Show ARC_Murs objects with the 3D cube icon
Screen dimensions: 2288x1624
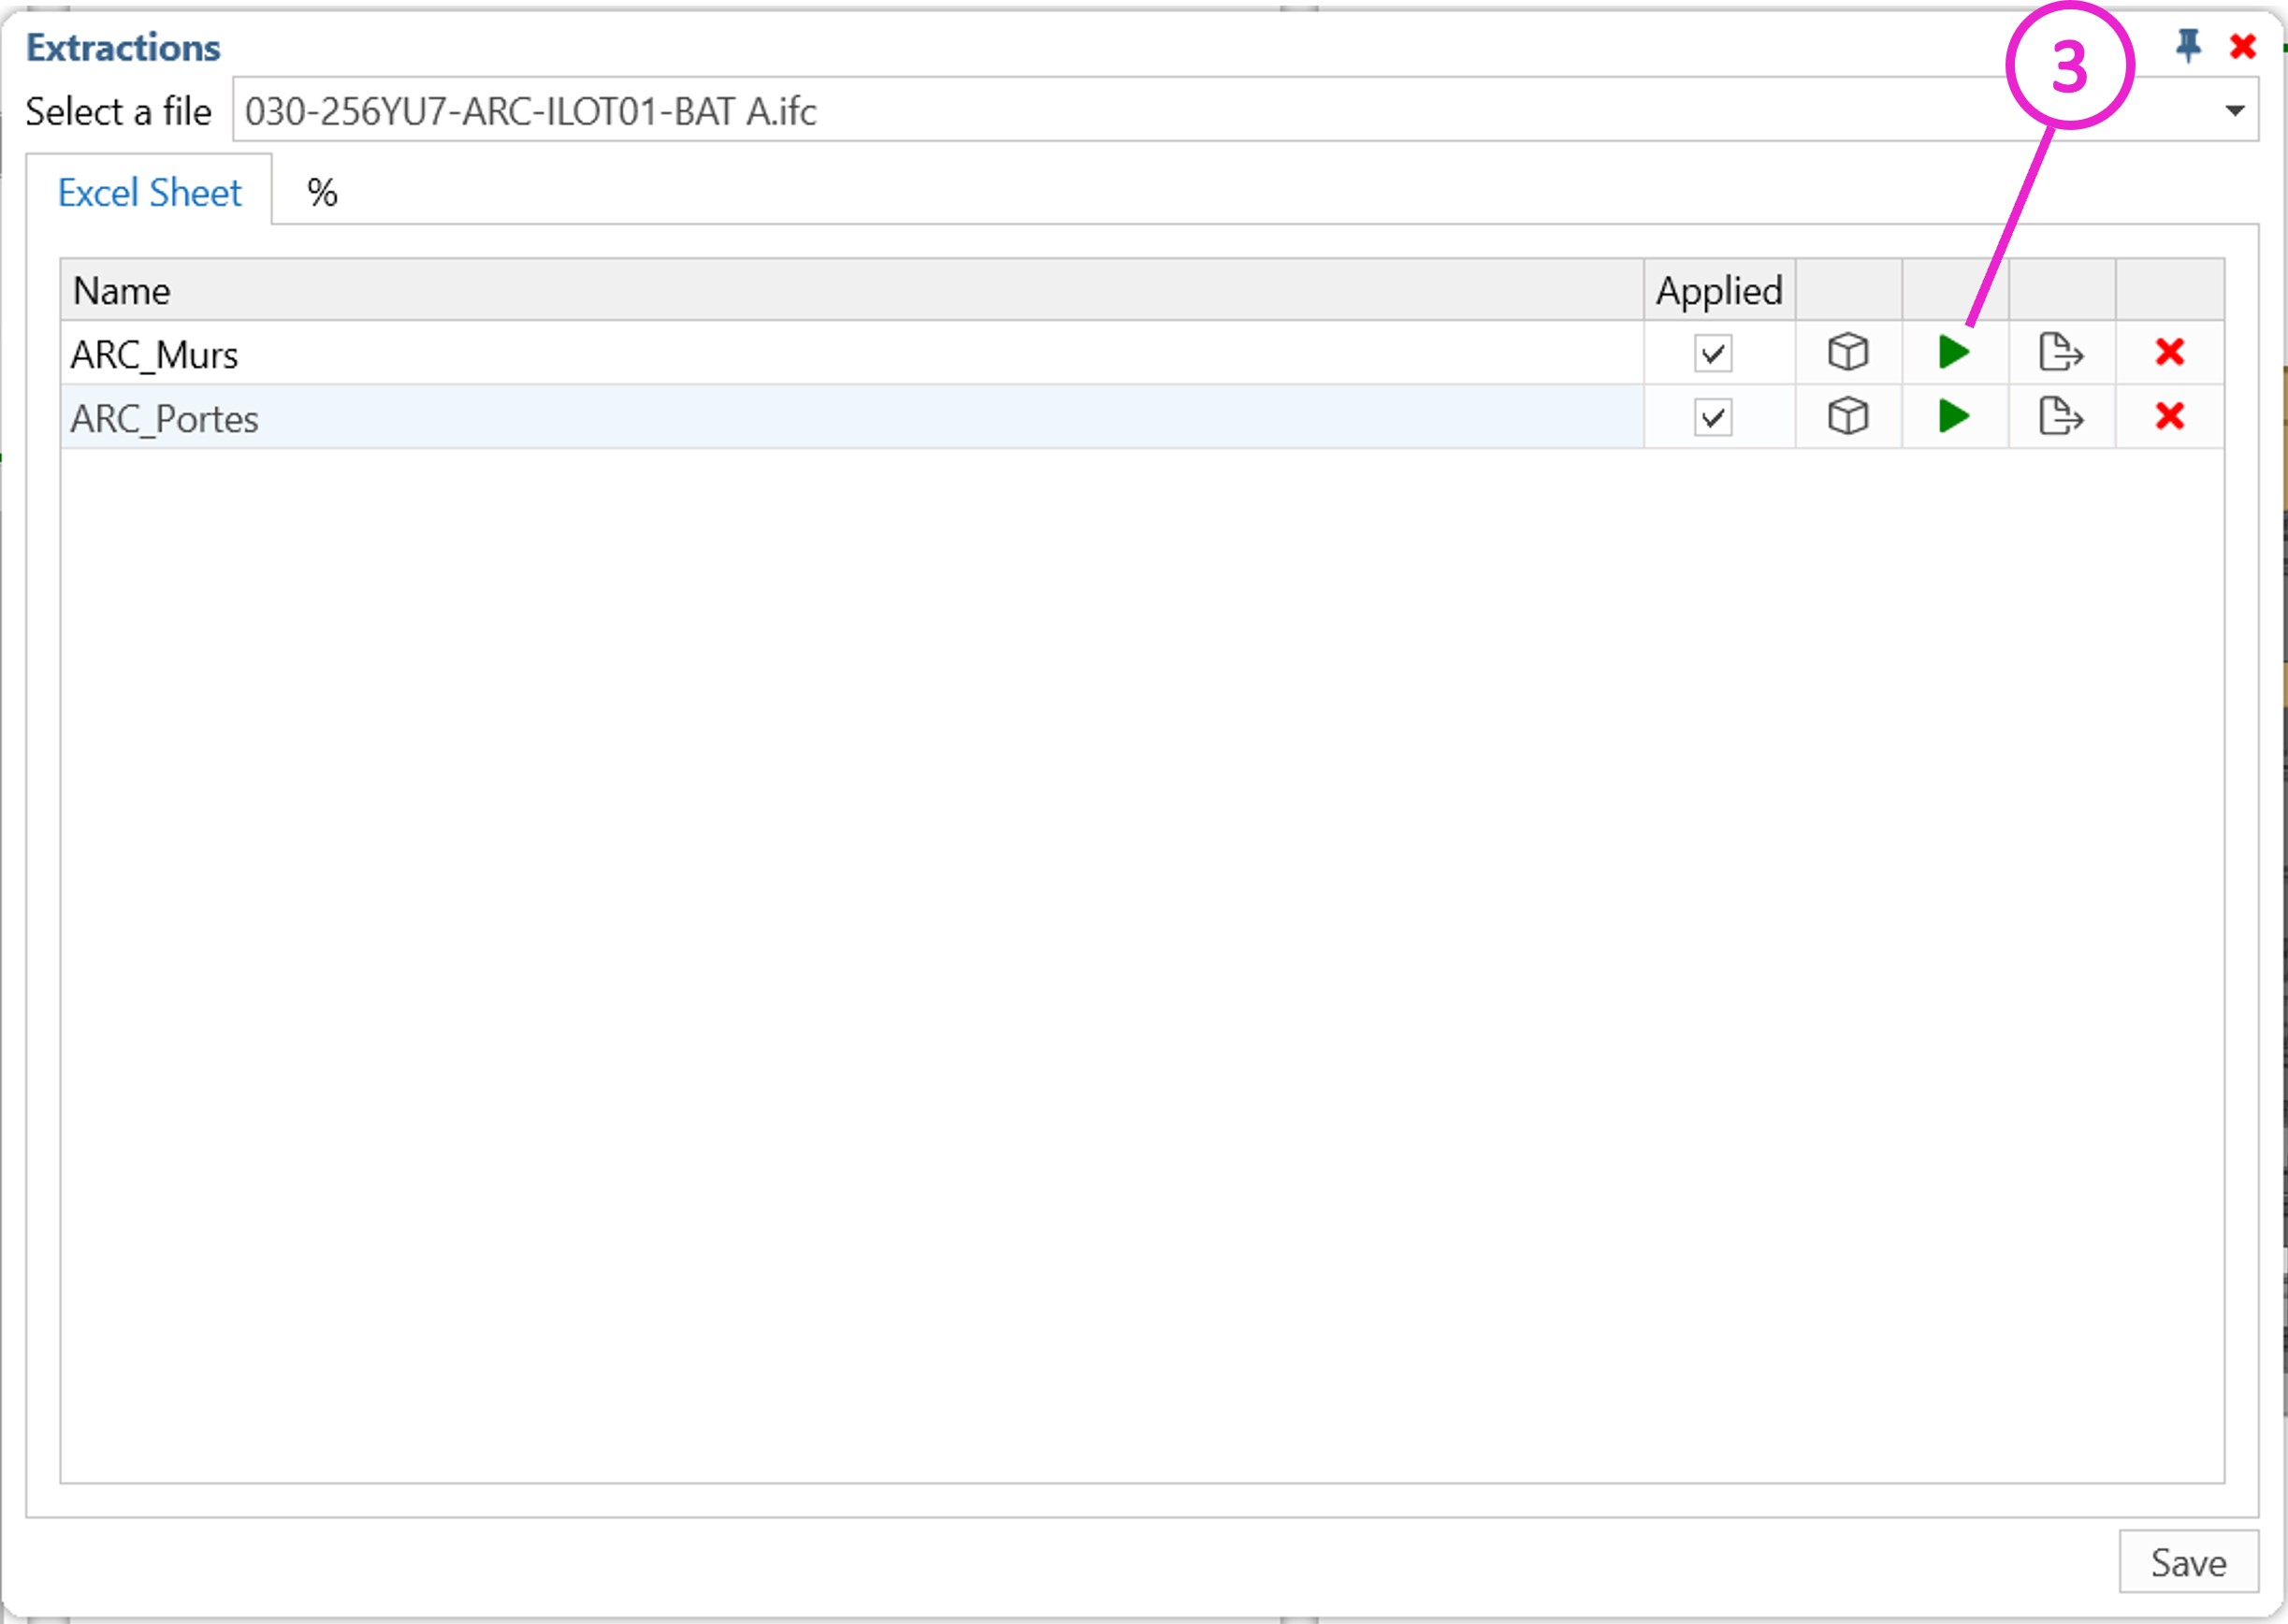point(1847,352)
